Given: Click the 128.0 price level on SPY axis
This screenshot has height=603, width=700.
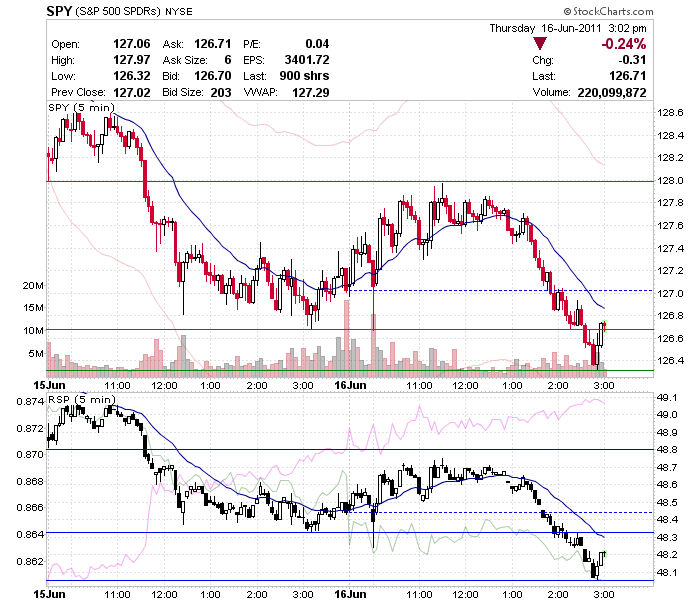Looking at the screenshot, I should tap(670, 181).
